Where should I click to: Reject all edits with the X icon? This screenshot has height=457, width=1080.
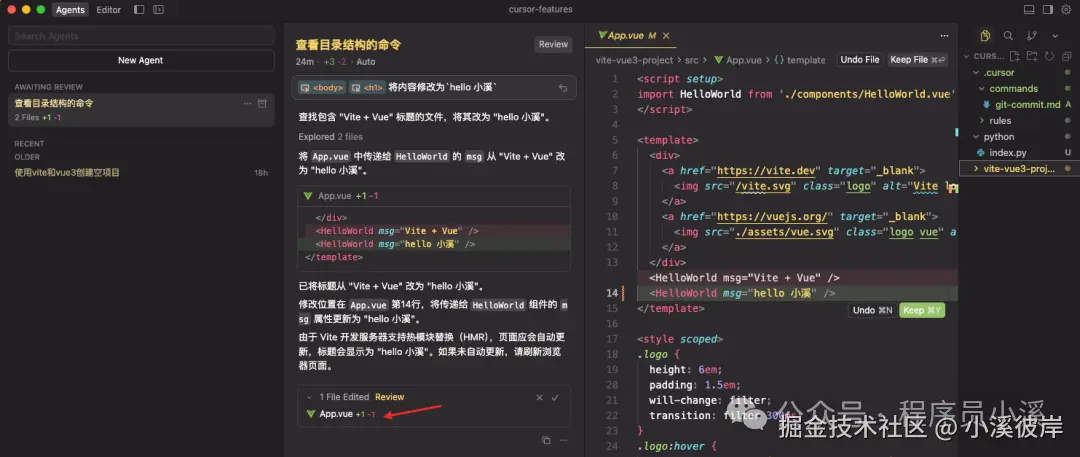(x=539, y=397)
